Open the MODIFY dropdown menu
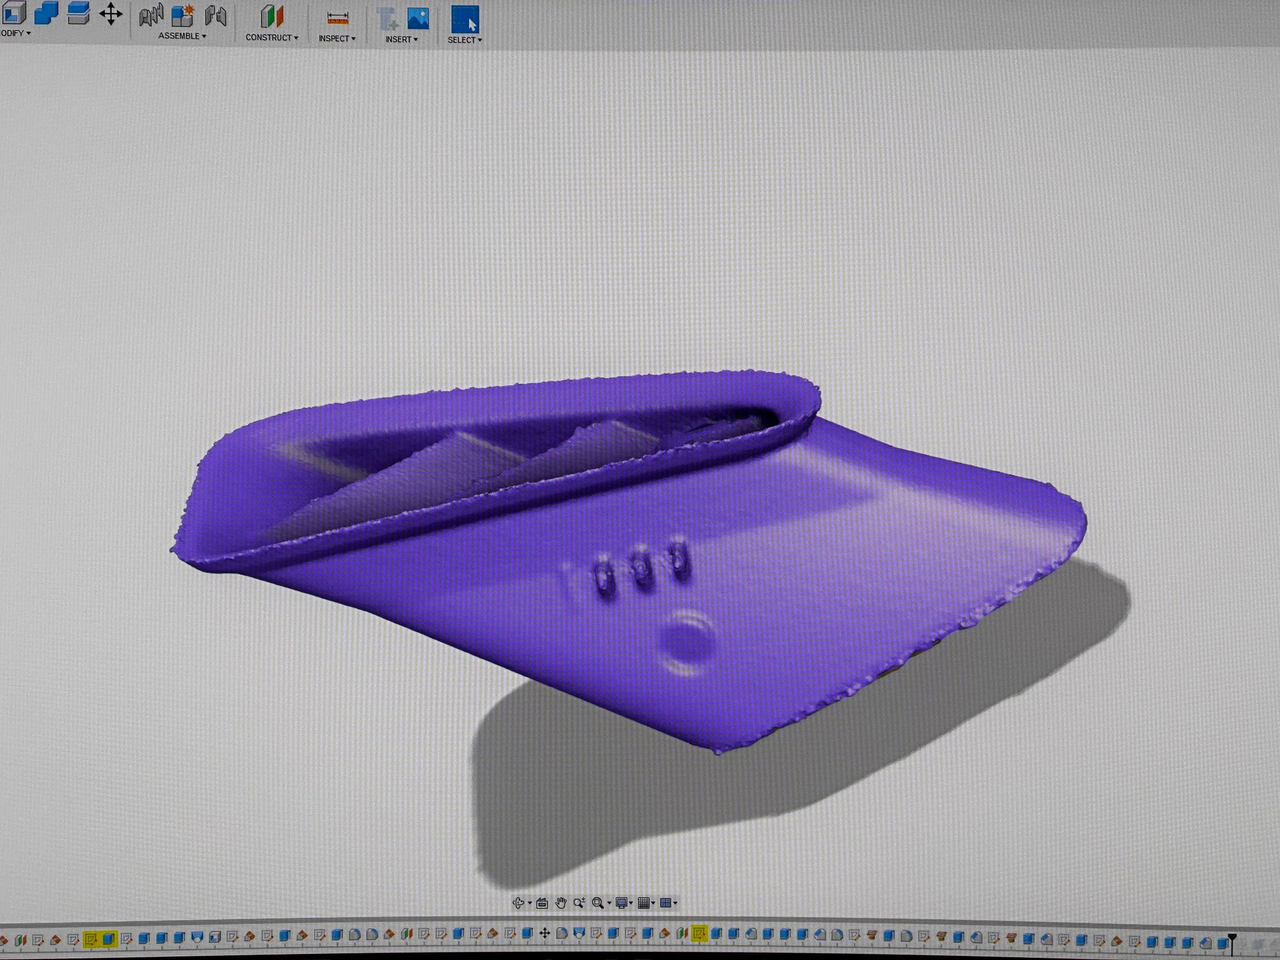This screenshot has height=960, width=1280. [x=15, y=33]
